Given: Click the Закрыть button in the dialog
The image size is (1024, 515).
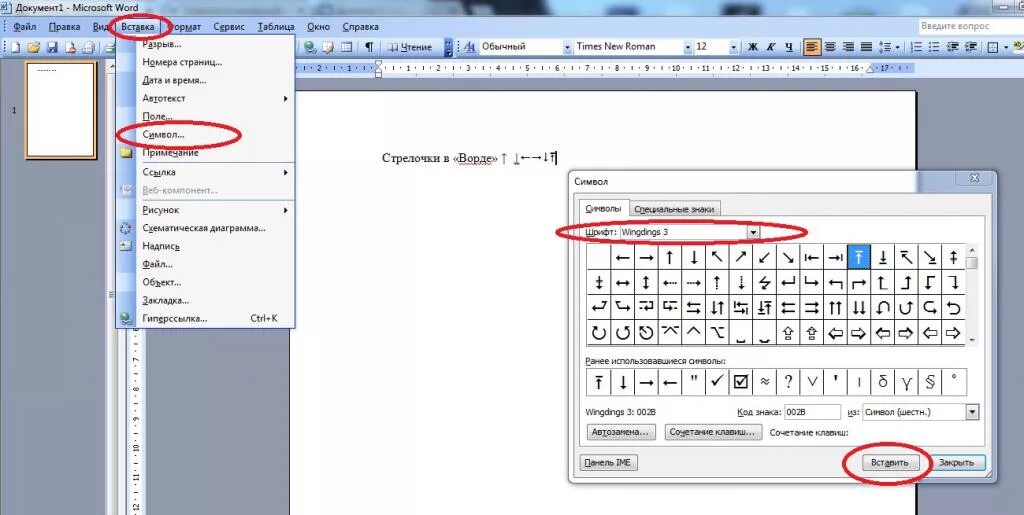Looking at the screenshot, I should 956,462.
